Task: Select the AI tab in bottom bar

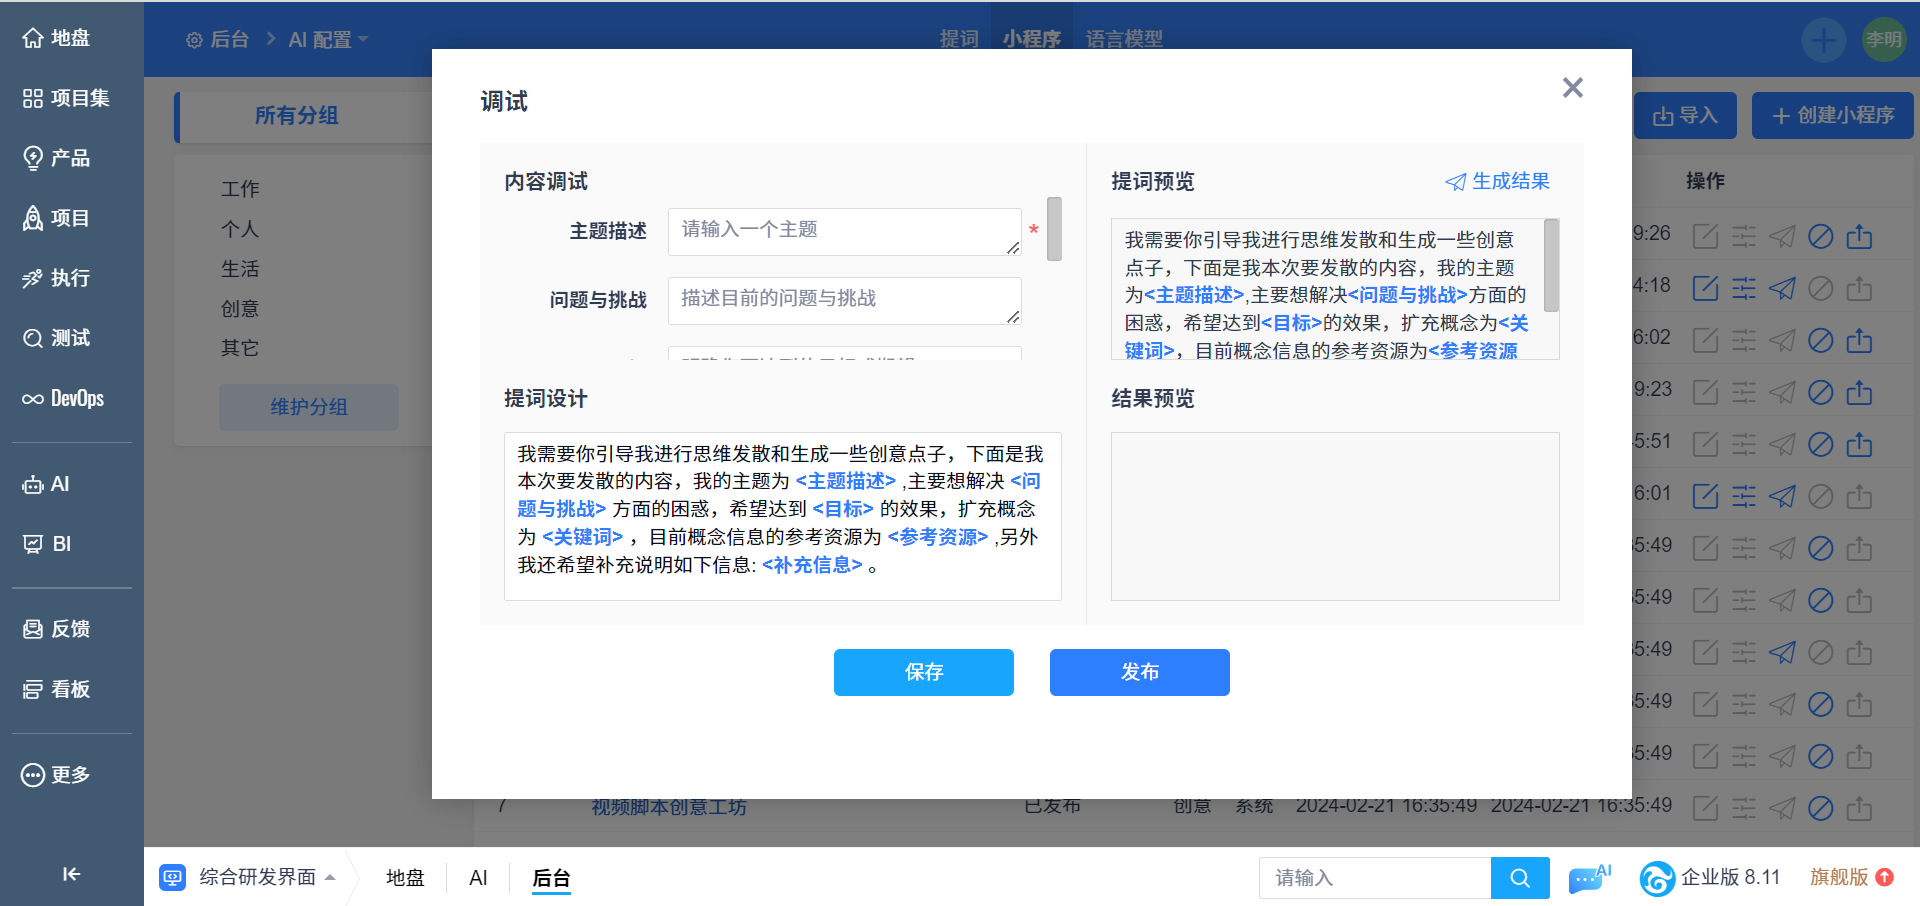Action: pyautogui.click(x=478, y=877)
